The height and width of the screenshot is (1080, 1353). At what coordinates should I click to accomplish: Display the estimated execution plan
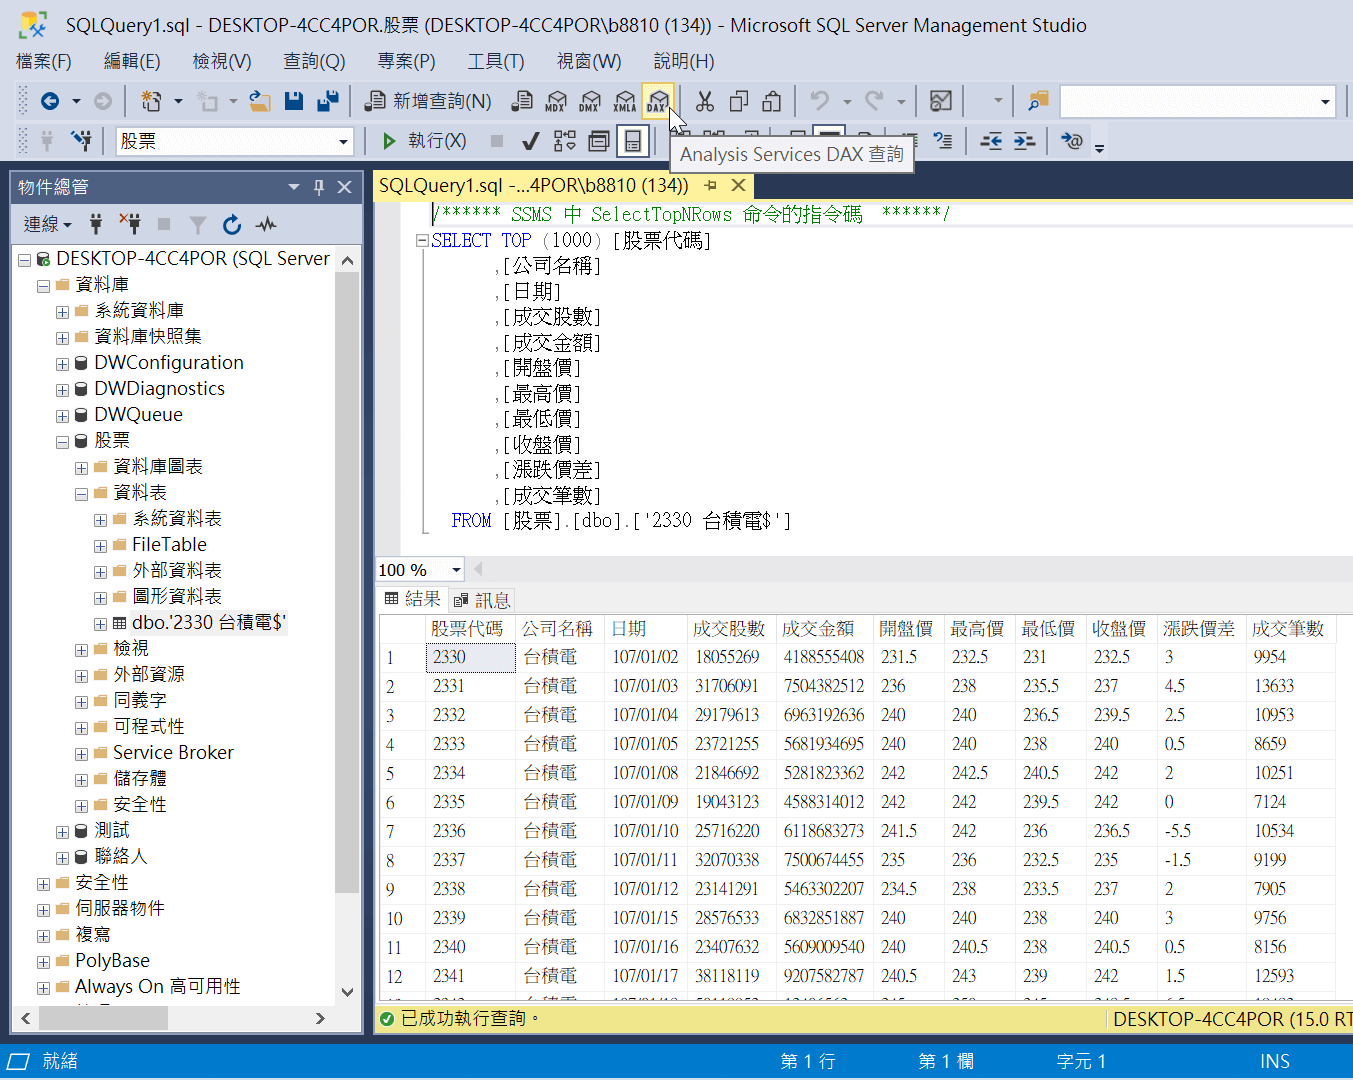pos(565,141)
